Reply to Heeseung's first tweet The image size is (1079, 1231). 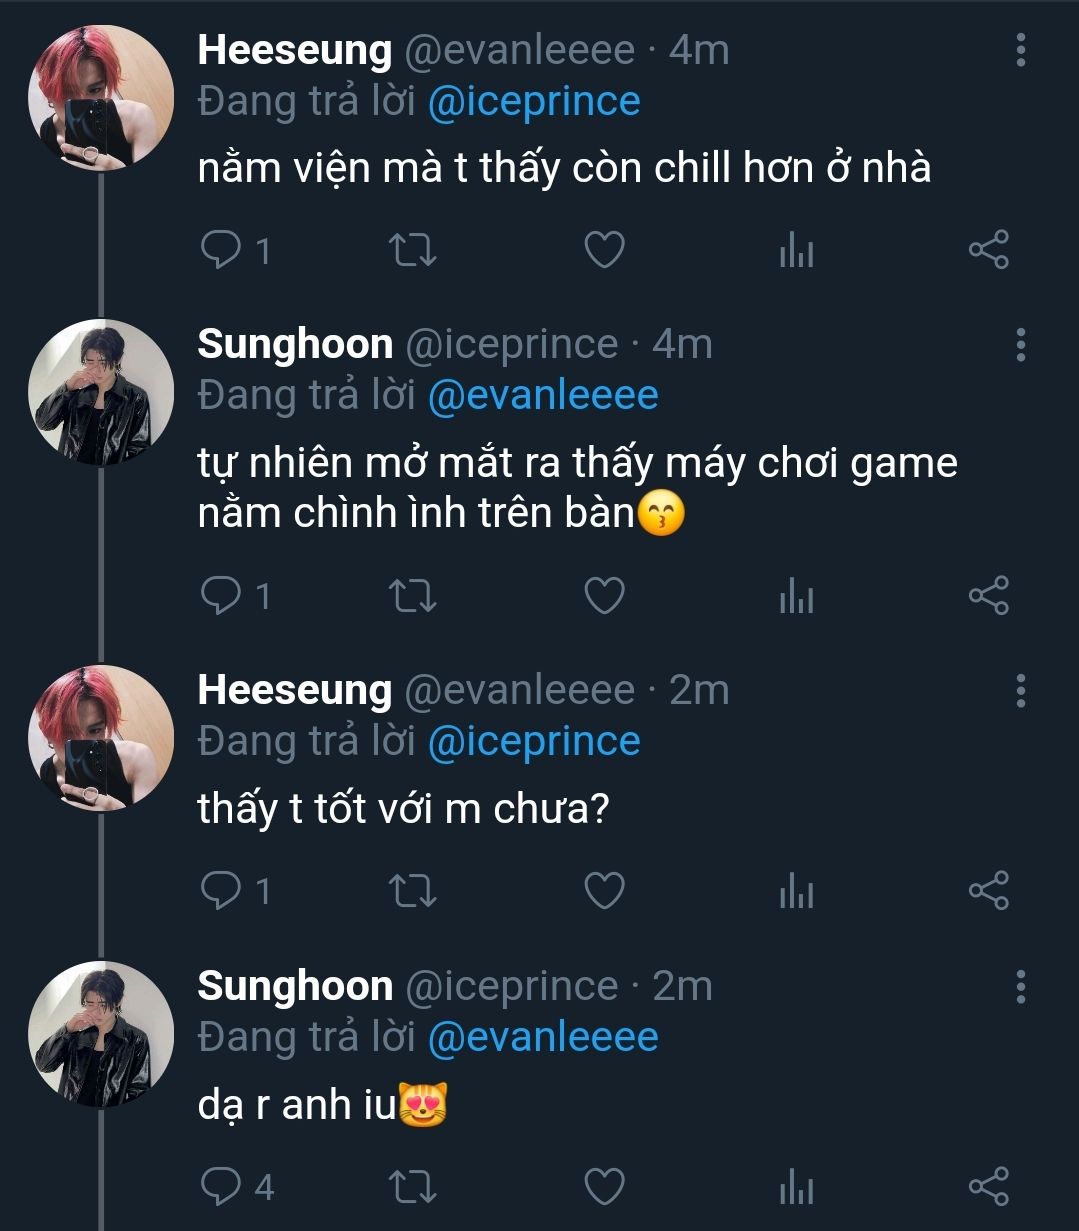pos(220,250)
